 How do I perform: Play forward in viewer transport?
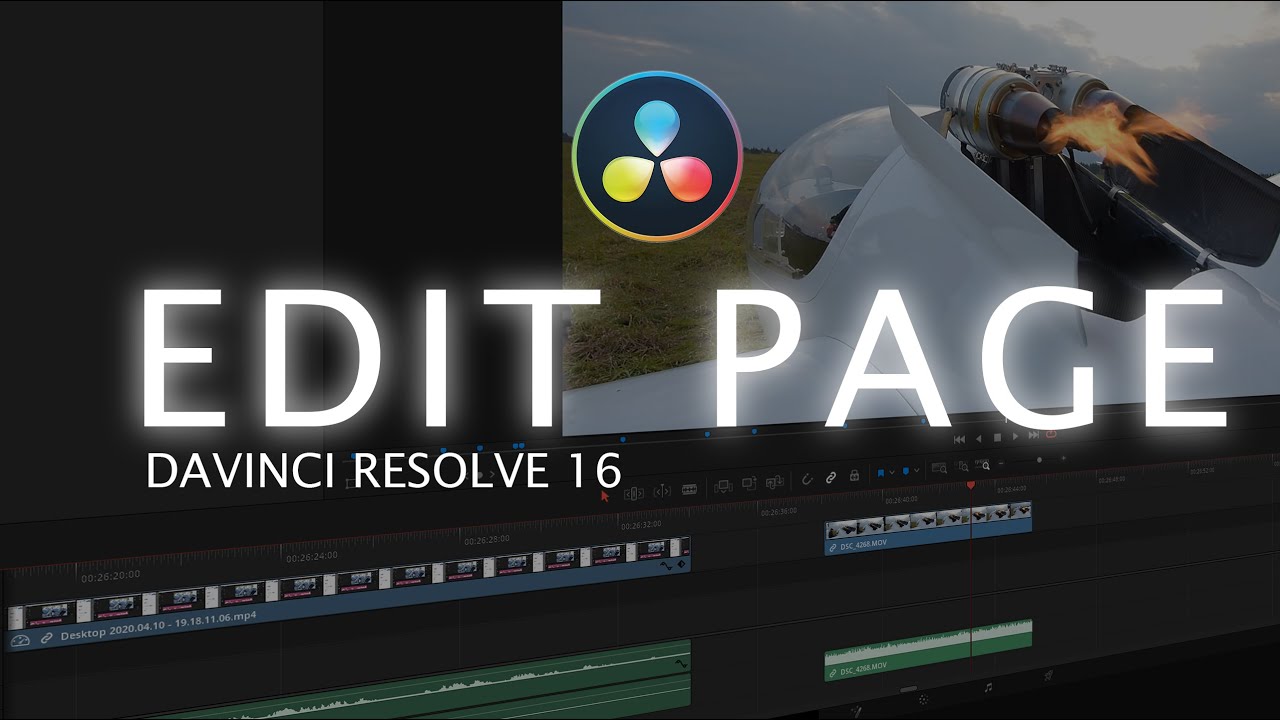pyautogui.click(x=1015, y=436)
